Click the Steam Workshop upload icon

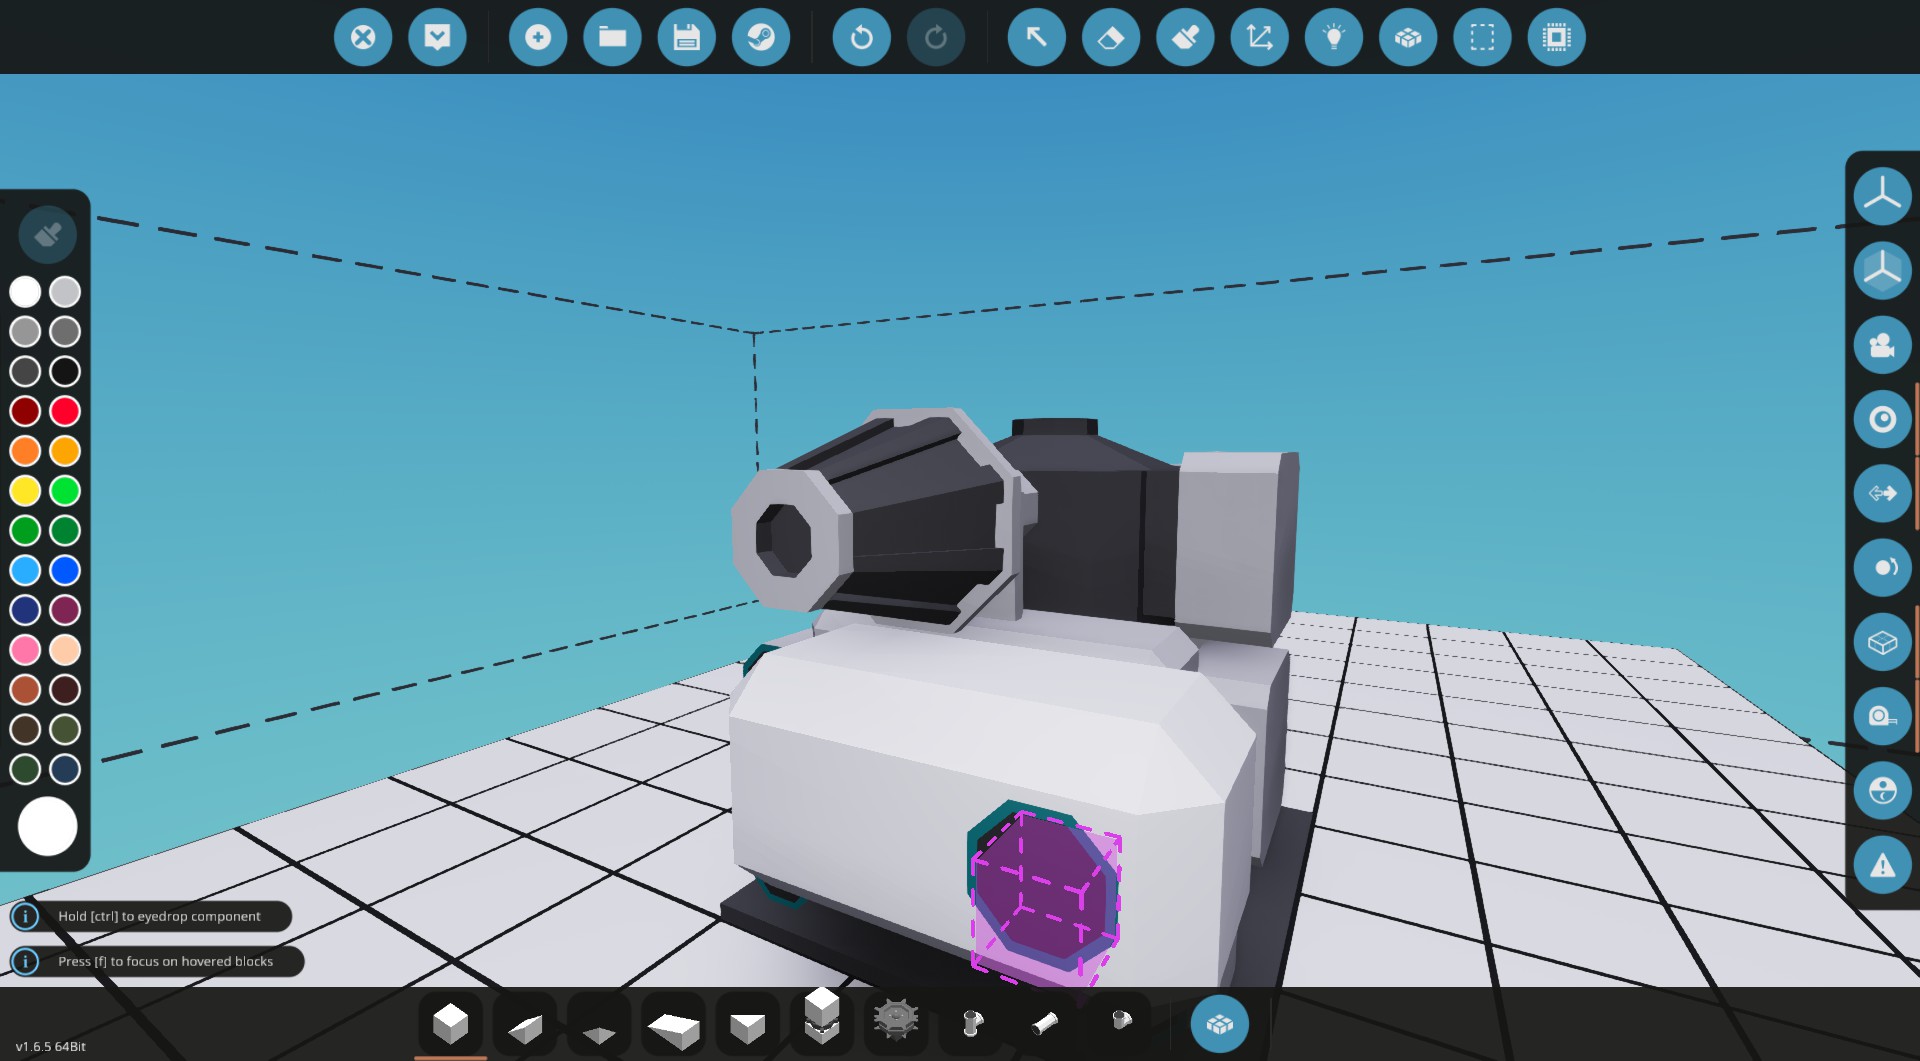point(760,38)
